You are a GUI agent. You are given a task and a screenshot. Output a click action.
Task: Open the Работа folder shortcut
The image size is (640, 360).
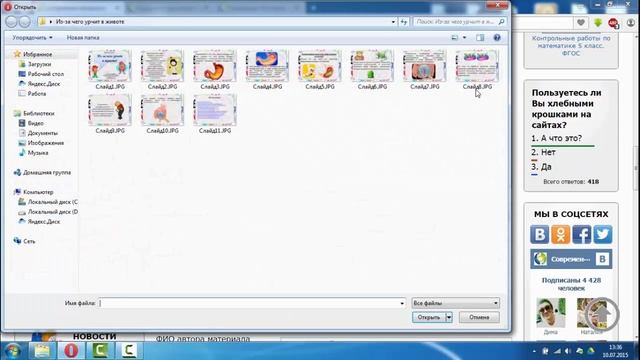pyautogui.click(x=37, y=93)
